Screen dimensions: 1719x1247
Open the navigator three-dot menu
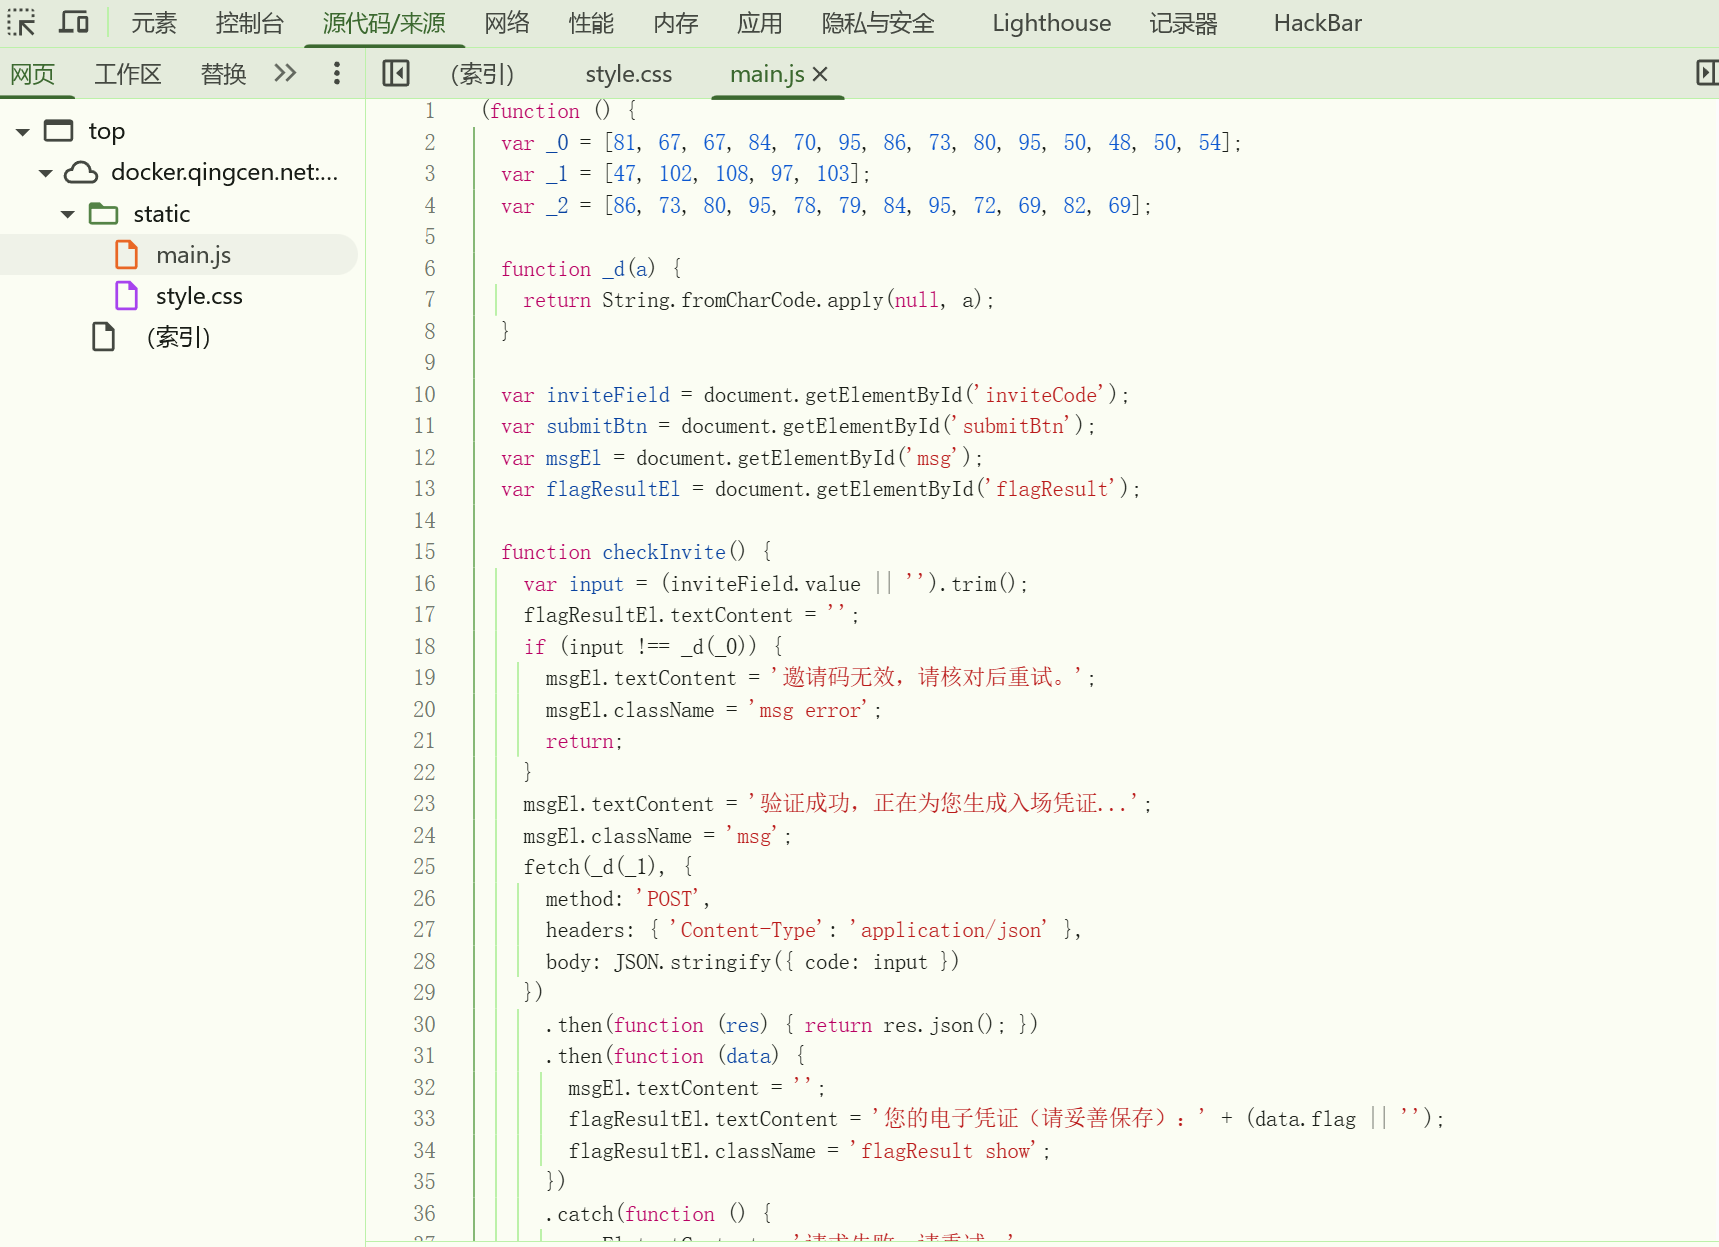click(337, 73)
